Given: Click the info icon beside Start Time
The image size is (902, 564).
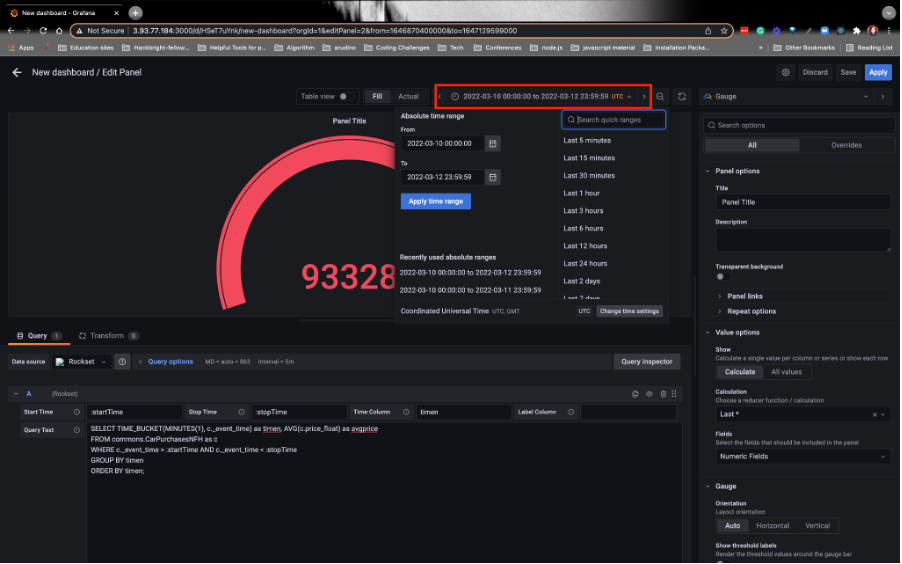Looking at the screenshot, I should tap(77, 412).
